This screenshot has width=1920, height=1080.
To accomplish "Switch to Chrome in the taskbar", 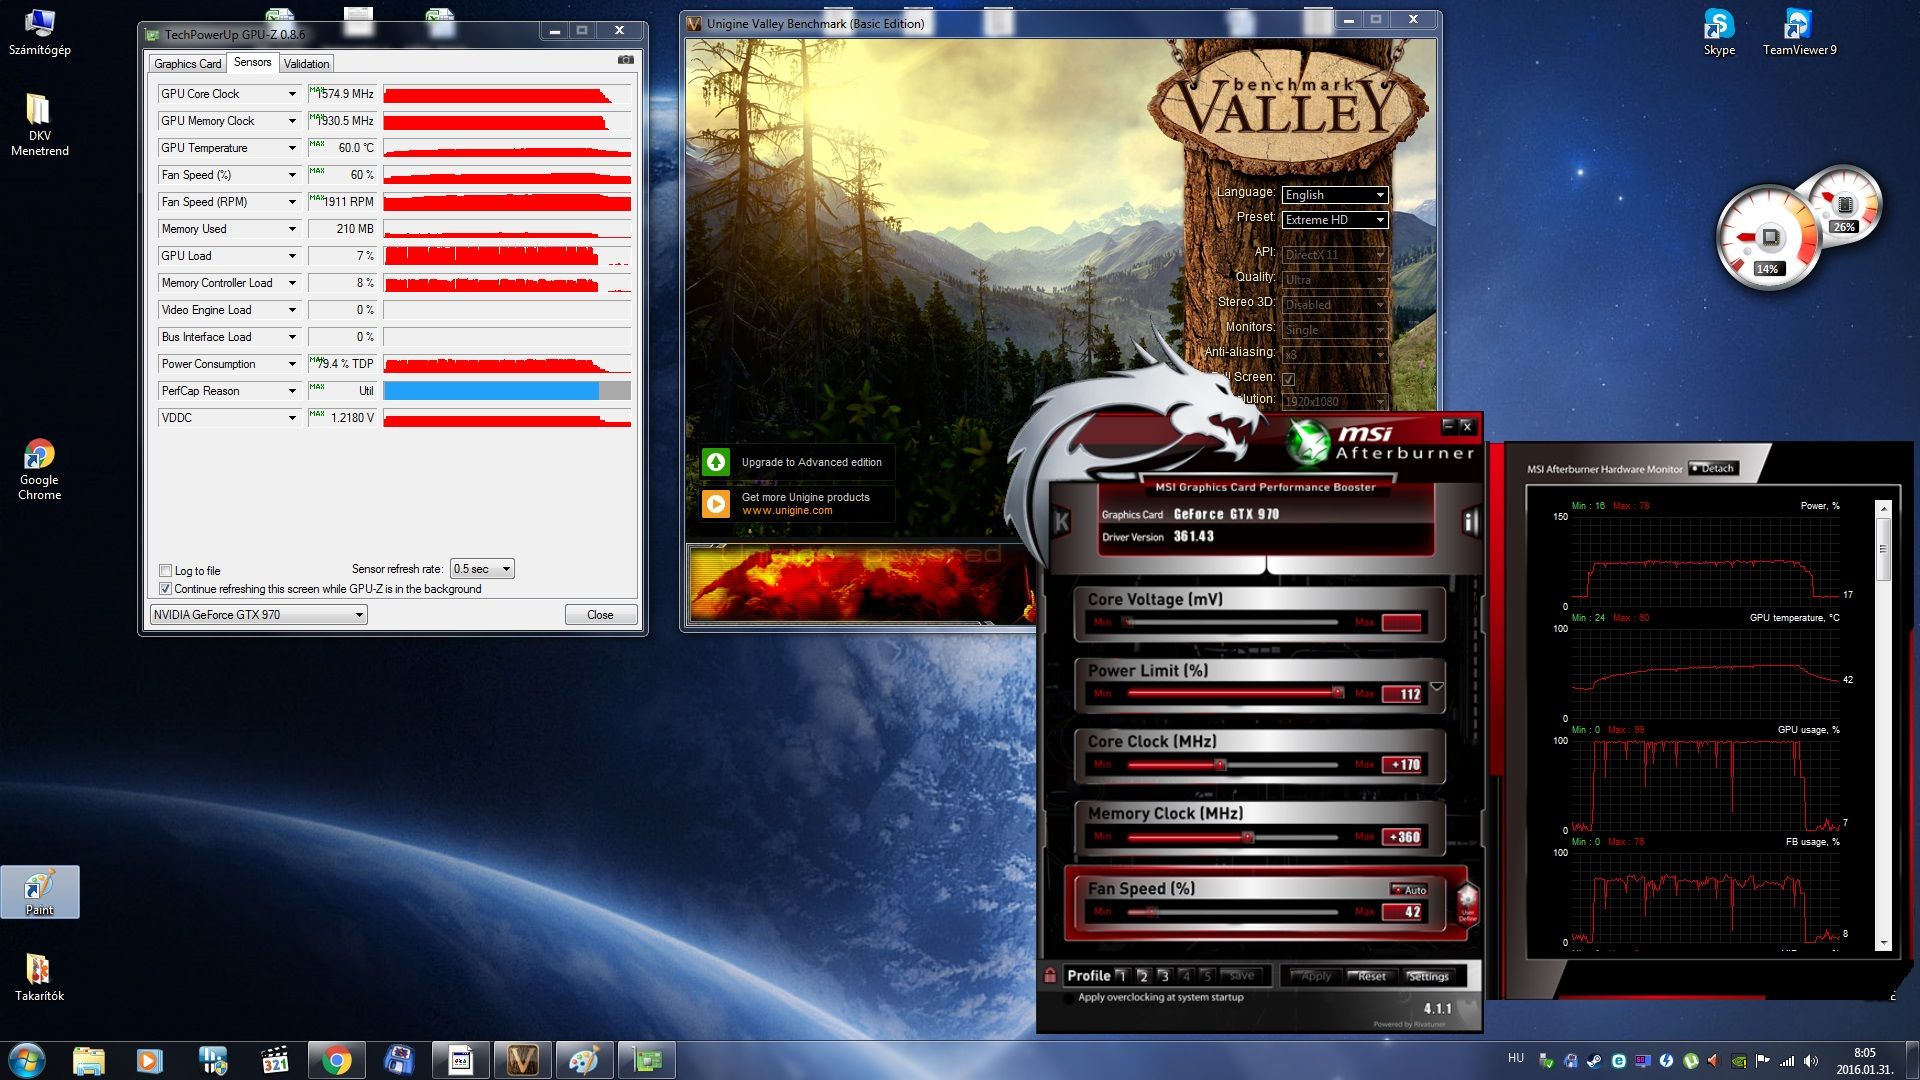I will point(337,1060).
